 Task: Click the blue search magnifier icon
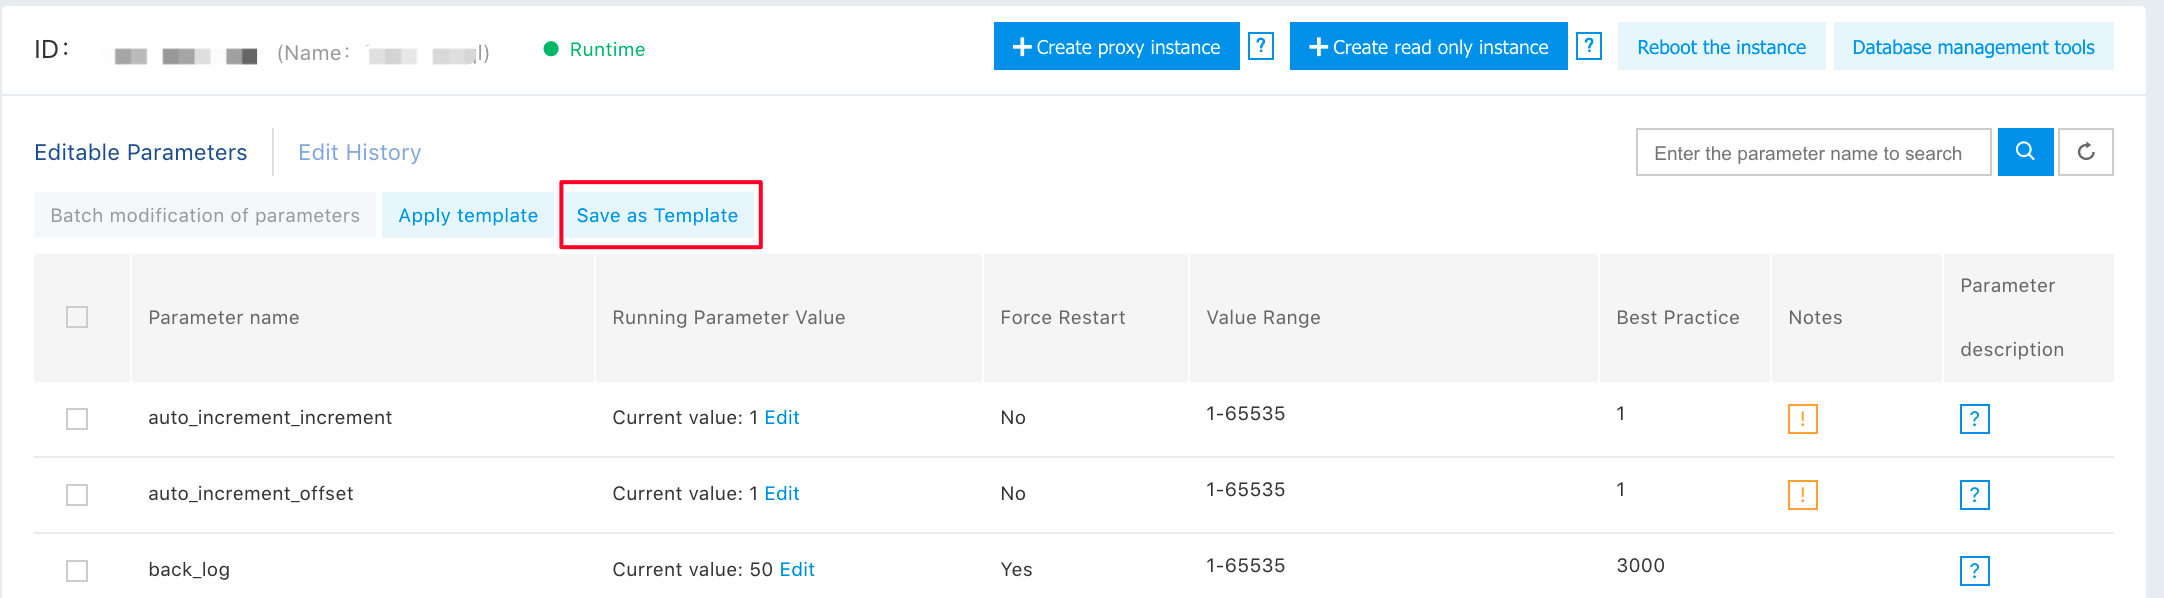2025,152
